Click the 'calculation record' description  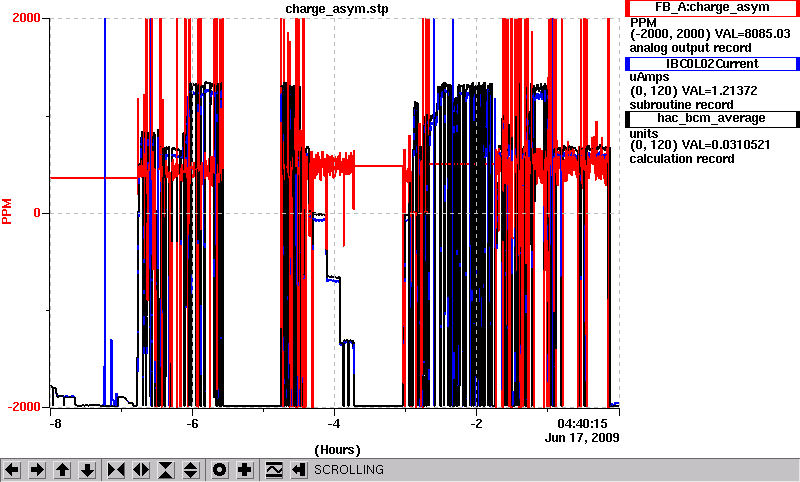click(682, 159)
